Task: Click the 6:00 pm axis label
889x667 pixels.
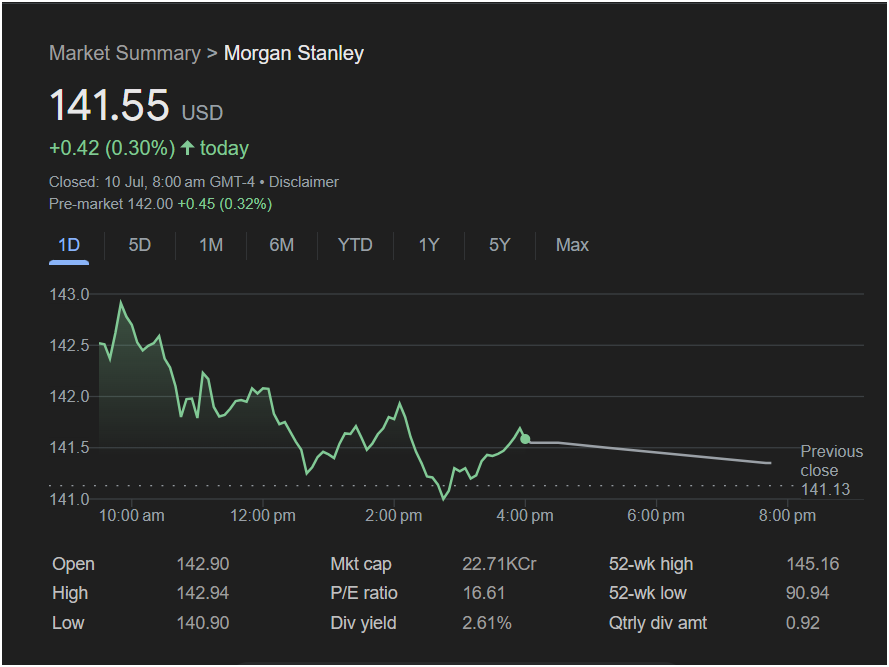Action: (656, 516)
